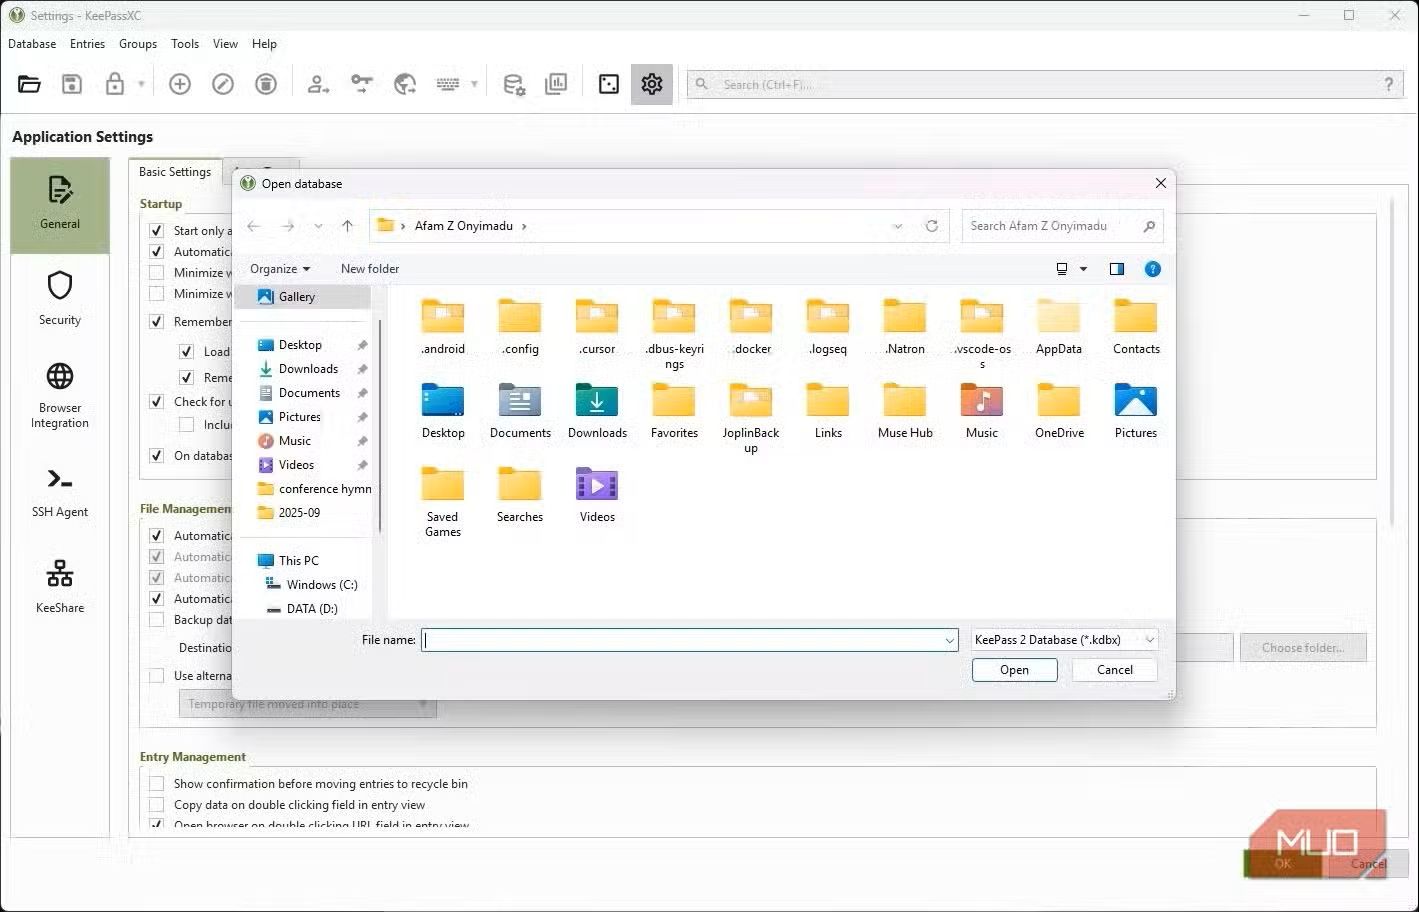The image size is (1419, 912).
Task: Click the Delete Entry trash icon
Action: pos(266,84)
